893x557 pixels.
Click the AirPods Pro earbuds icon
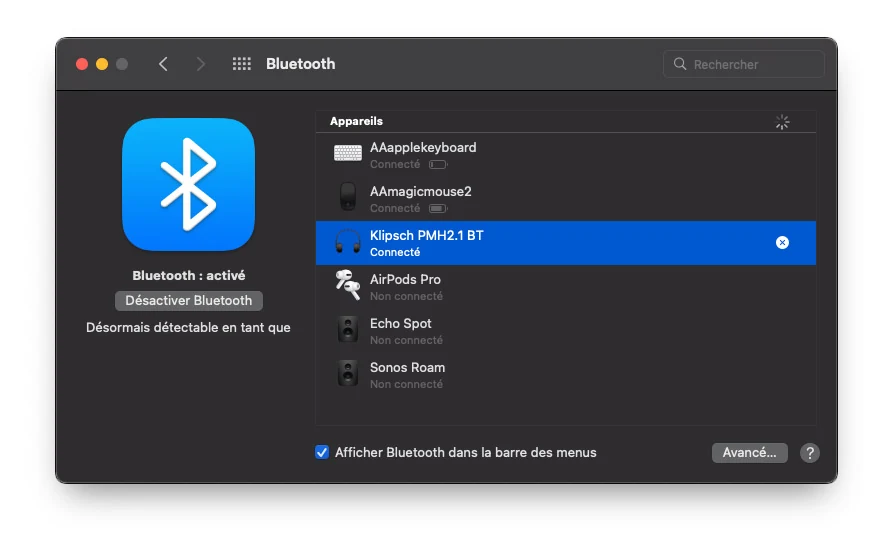[347, 285]
